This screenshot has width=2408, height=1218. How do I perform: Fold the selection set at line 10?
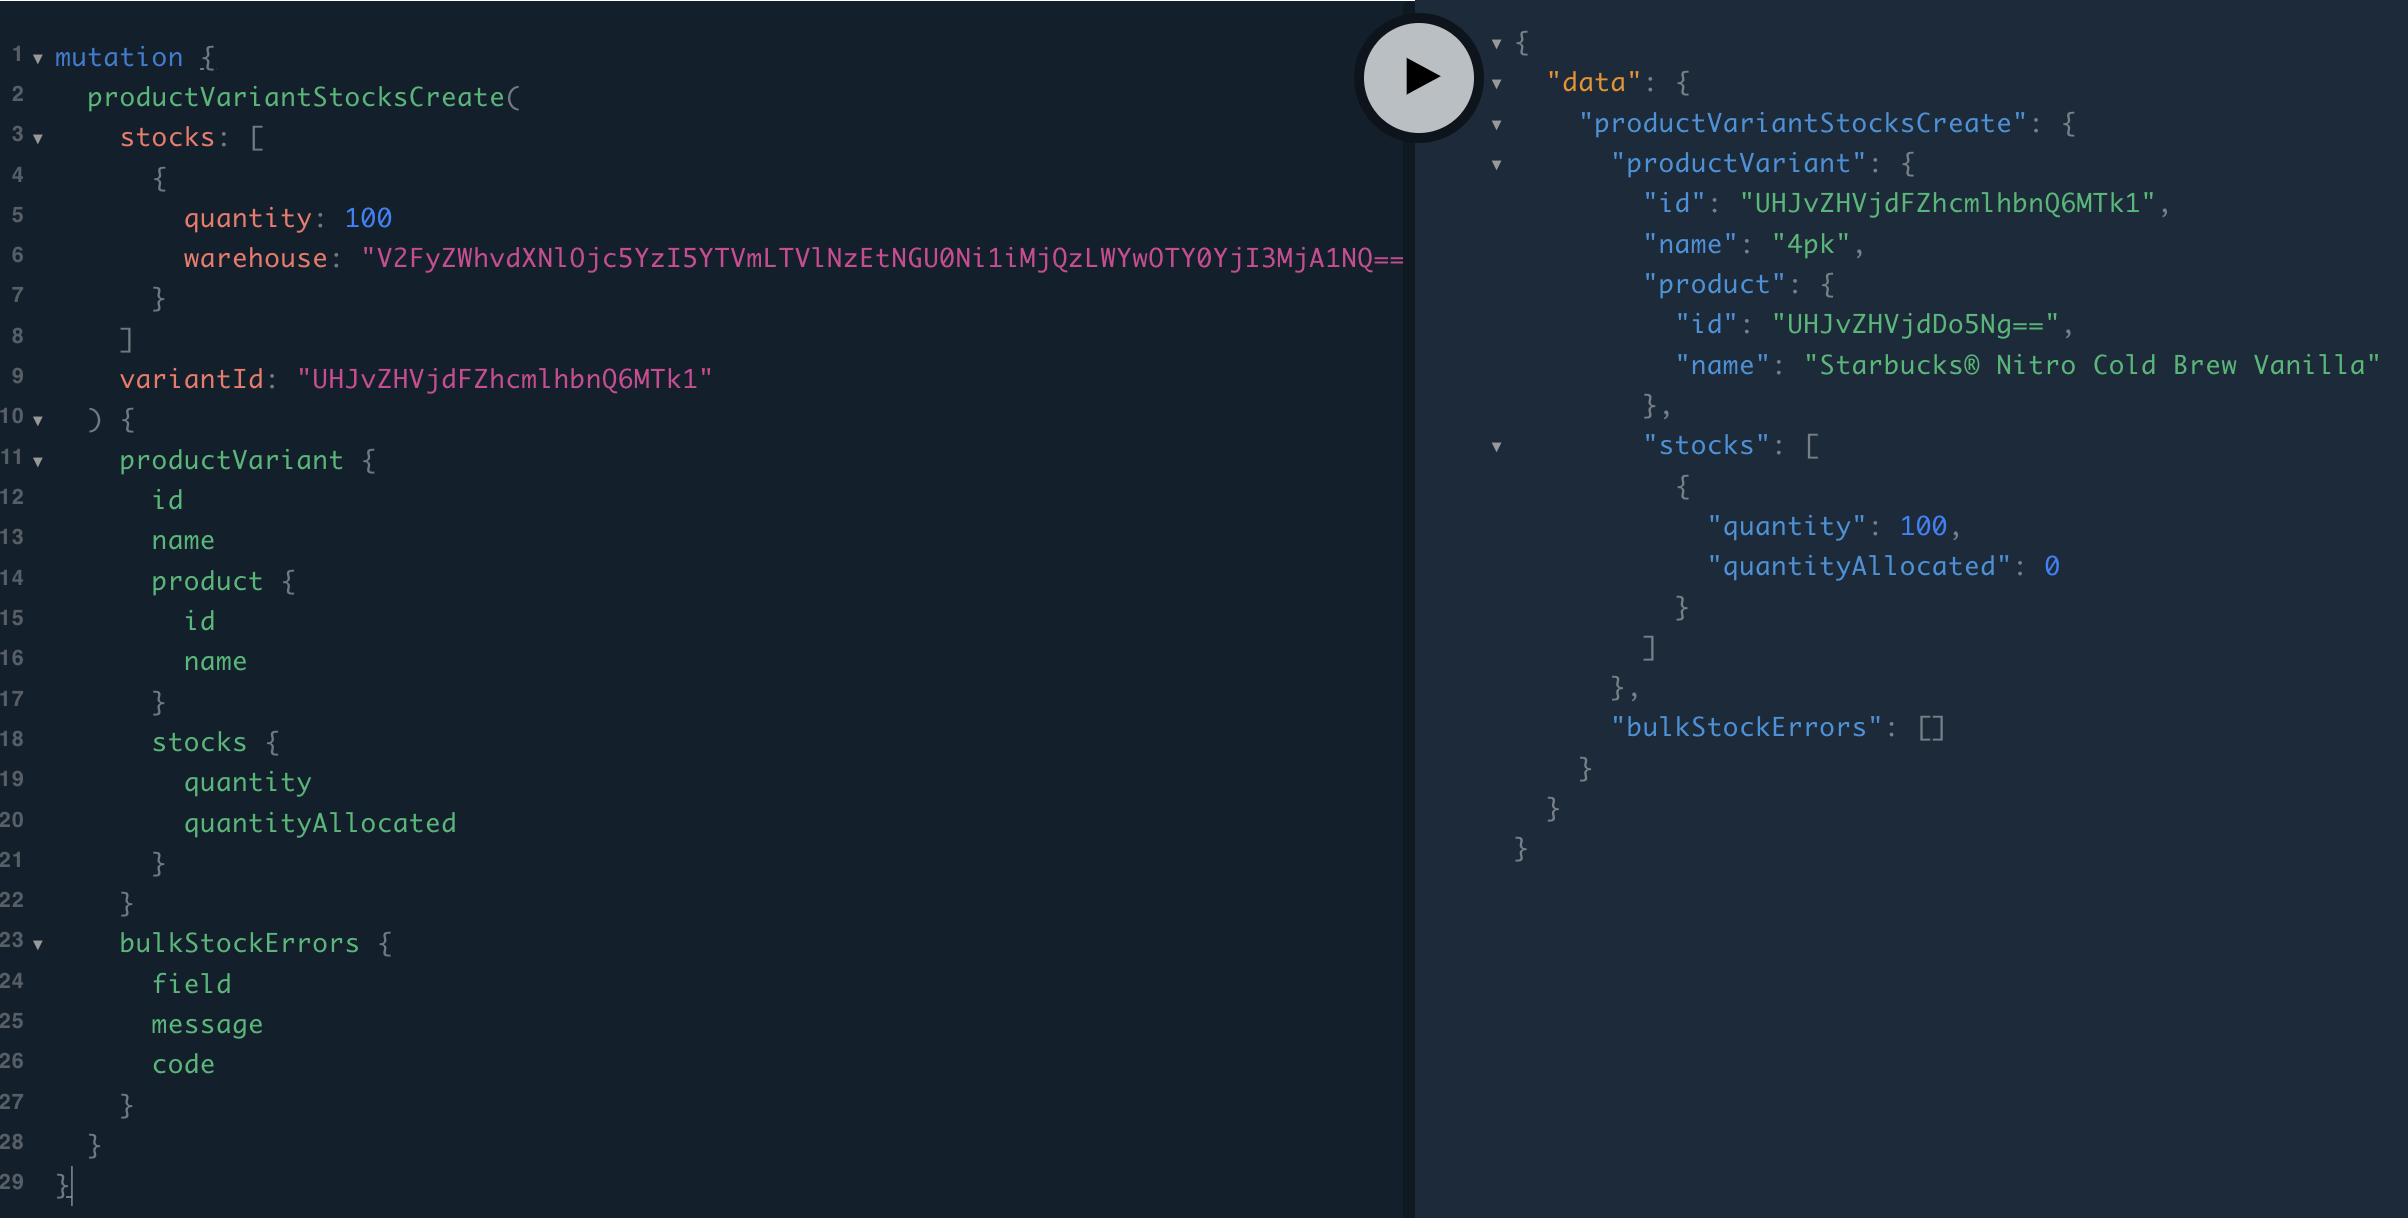tap(38, 421)
